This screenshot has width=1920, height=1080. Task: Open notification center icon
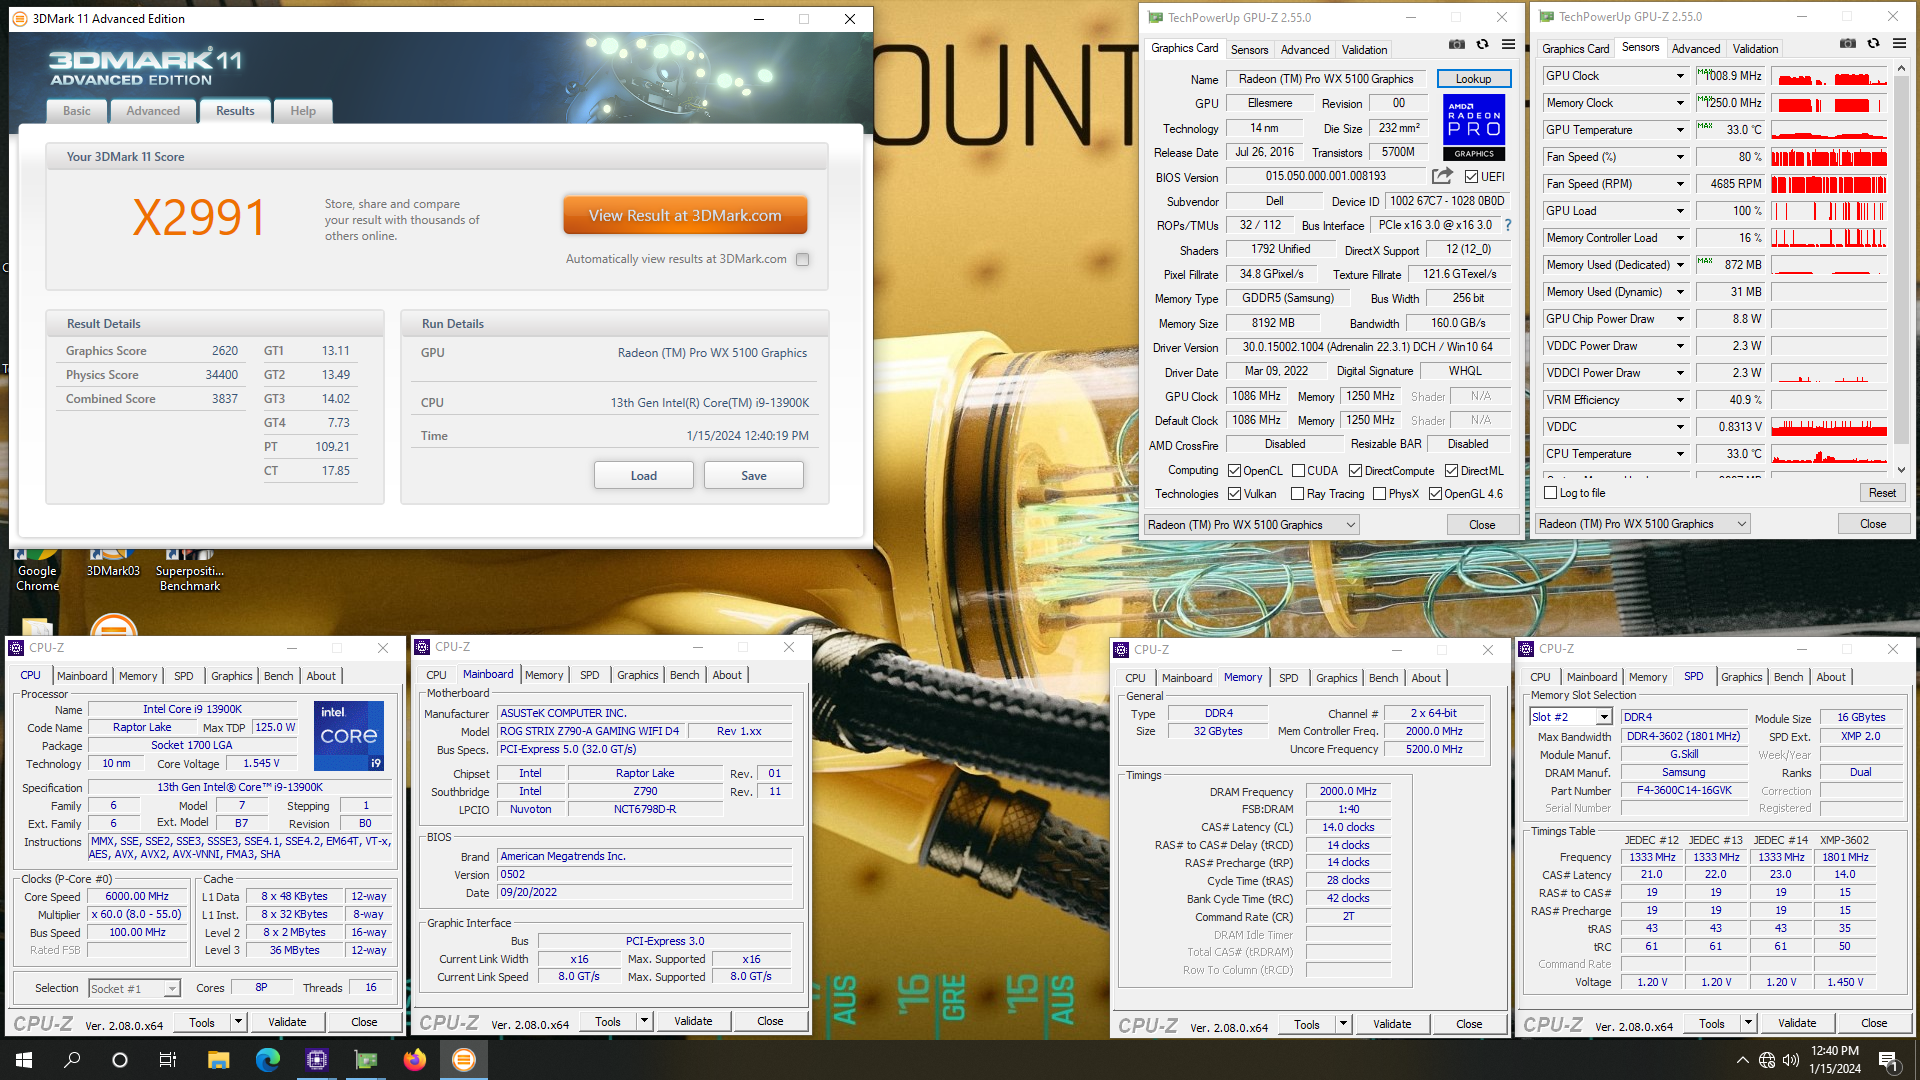1888,1060
